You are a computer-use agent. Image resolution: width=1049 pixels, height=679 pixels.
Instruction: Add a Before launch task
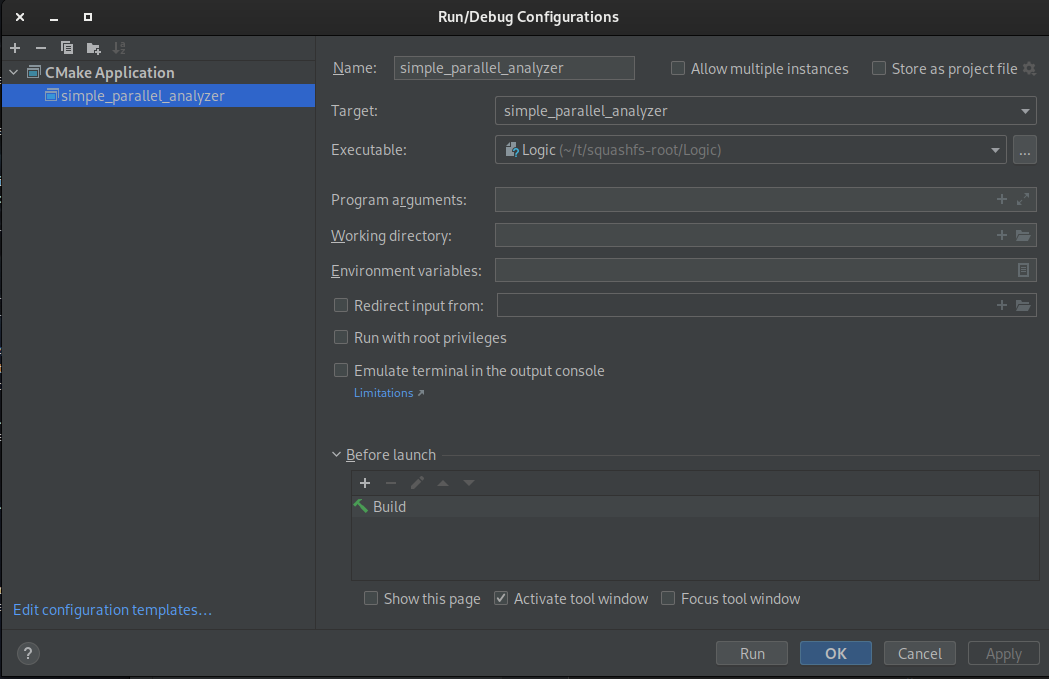365,483
